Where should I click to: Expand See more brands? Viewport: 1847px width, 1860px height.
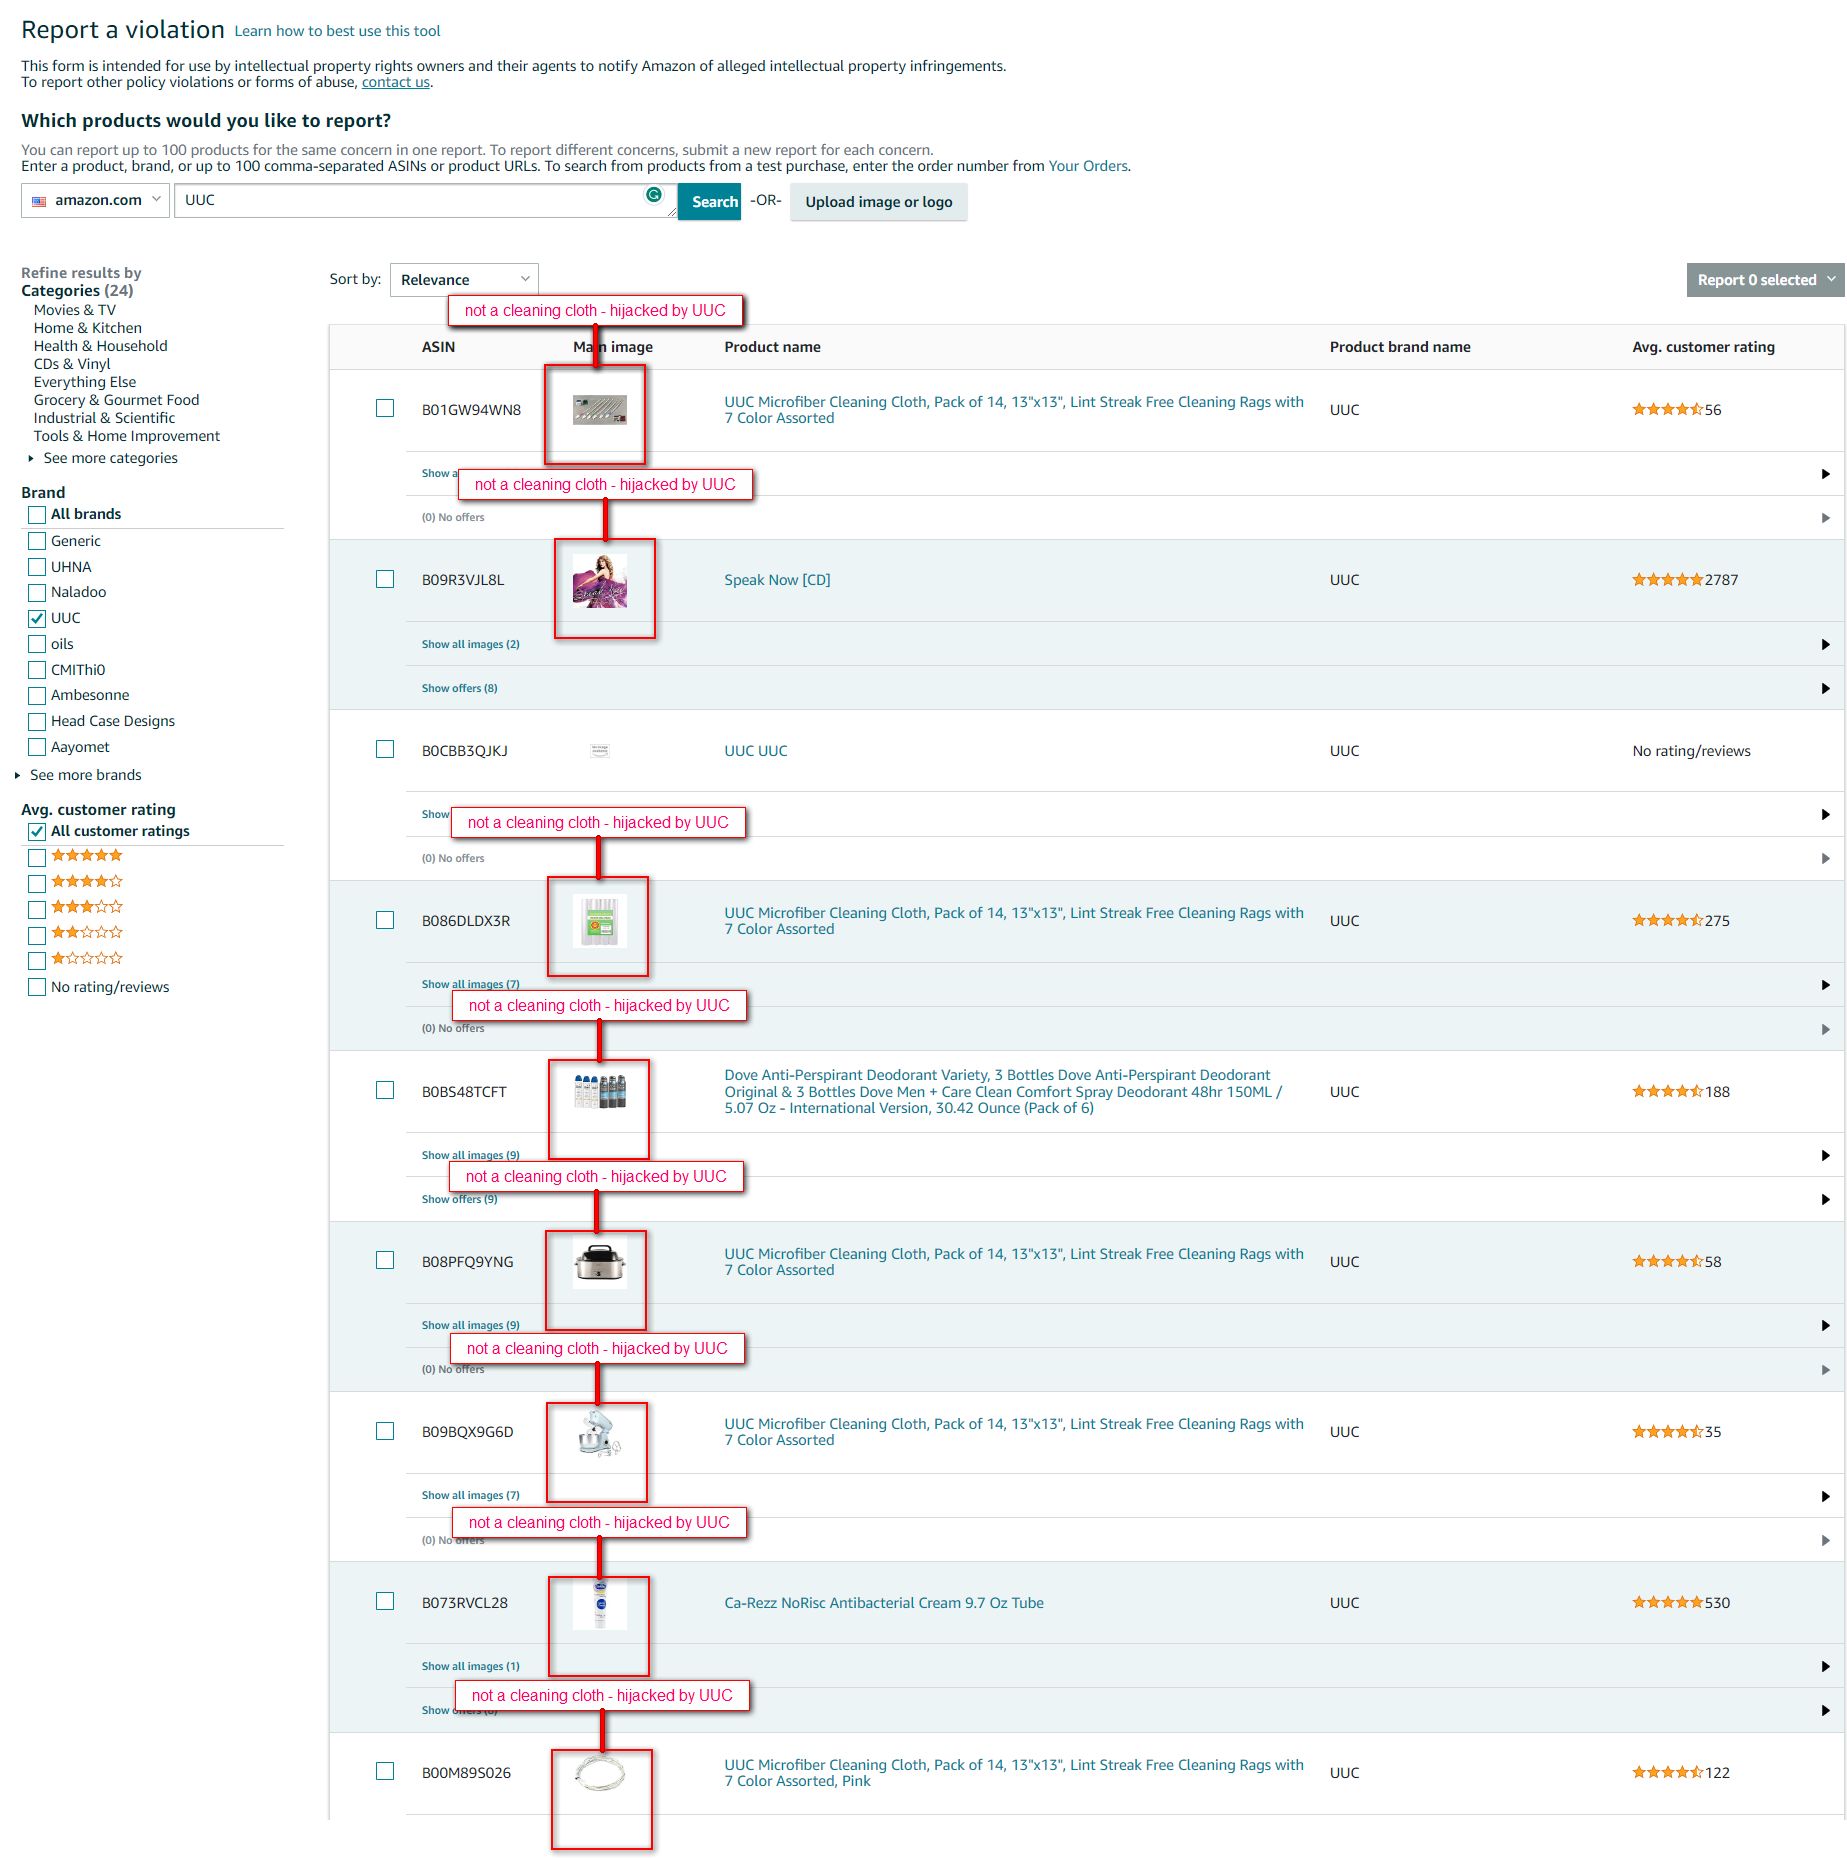85,775
